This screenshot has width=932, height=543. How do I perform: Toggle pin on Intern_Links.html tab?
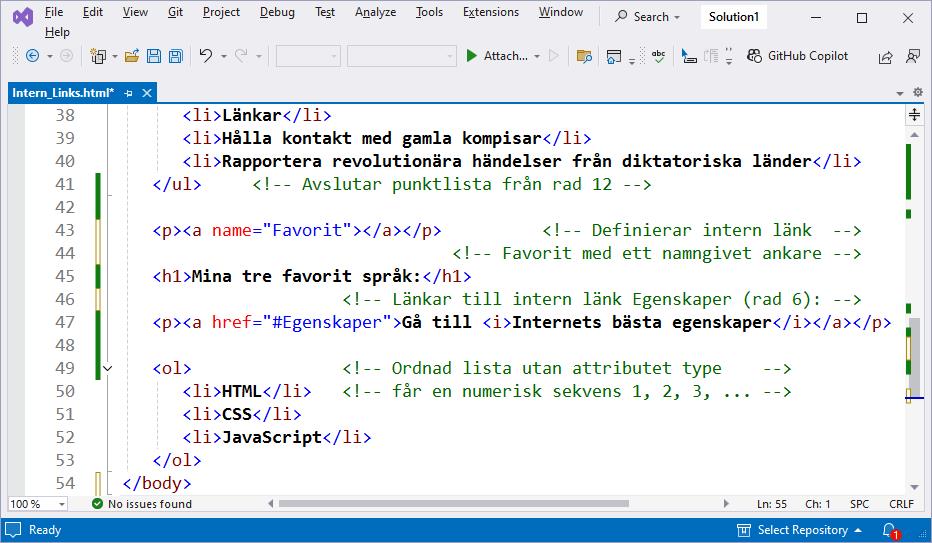pos(128,92)
